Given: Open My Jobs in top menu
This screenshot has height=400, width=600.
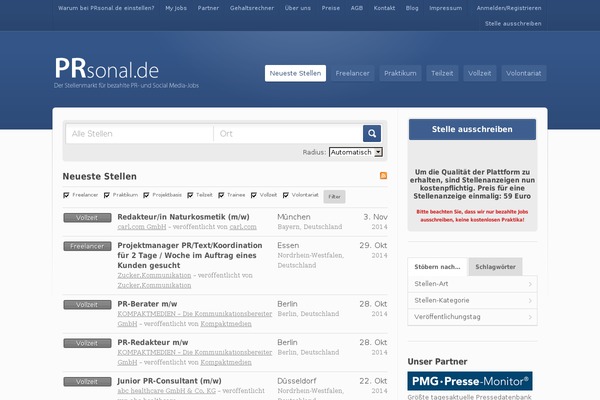Looking at the screenshot, I should [176, 8].
